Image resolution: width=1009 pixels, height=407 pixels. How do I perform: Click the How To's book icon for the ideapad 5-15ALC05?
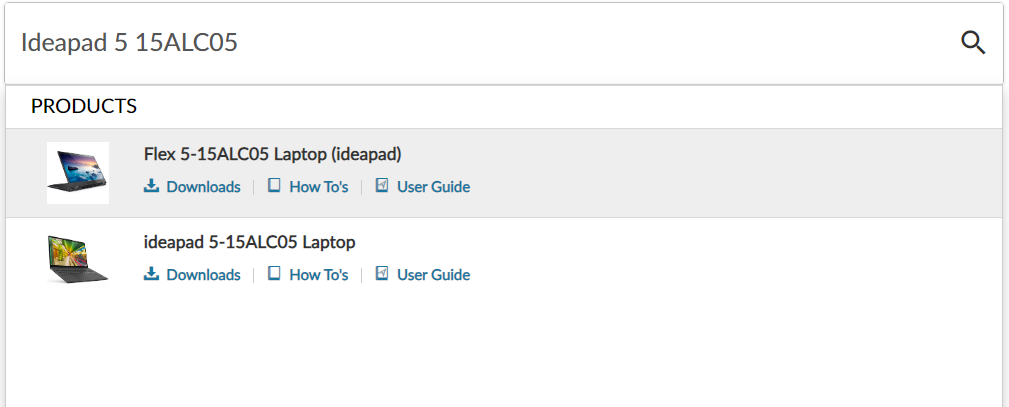point(275,274)
